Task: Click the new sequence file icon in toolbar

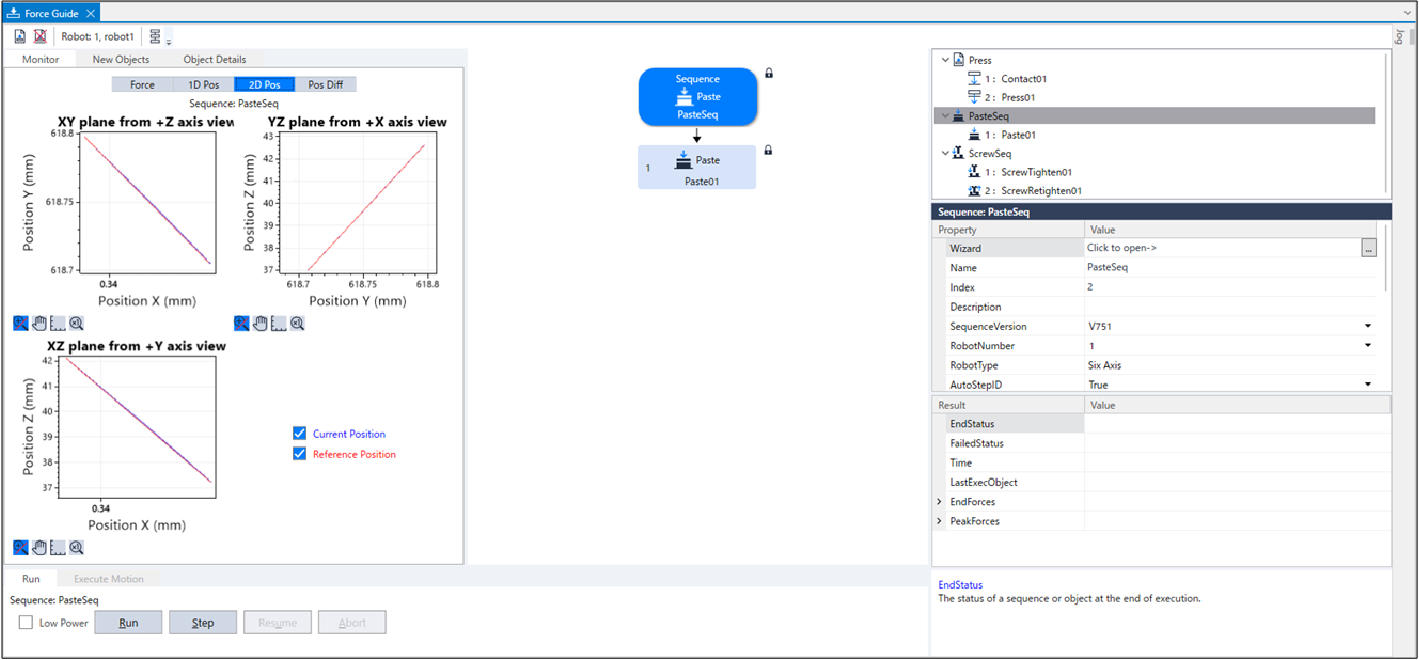Action: 20,37
